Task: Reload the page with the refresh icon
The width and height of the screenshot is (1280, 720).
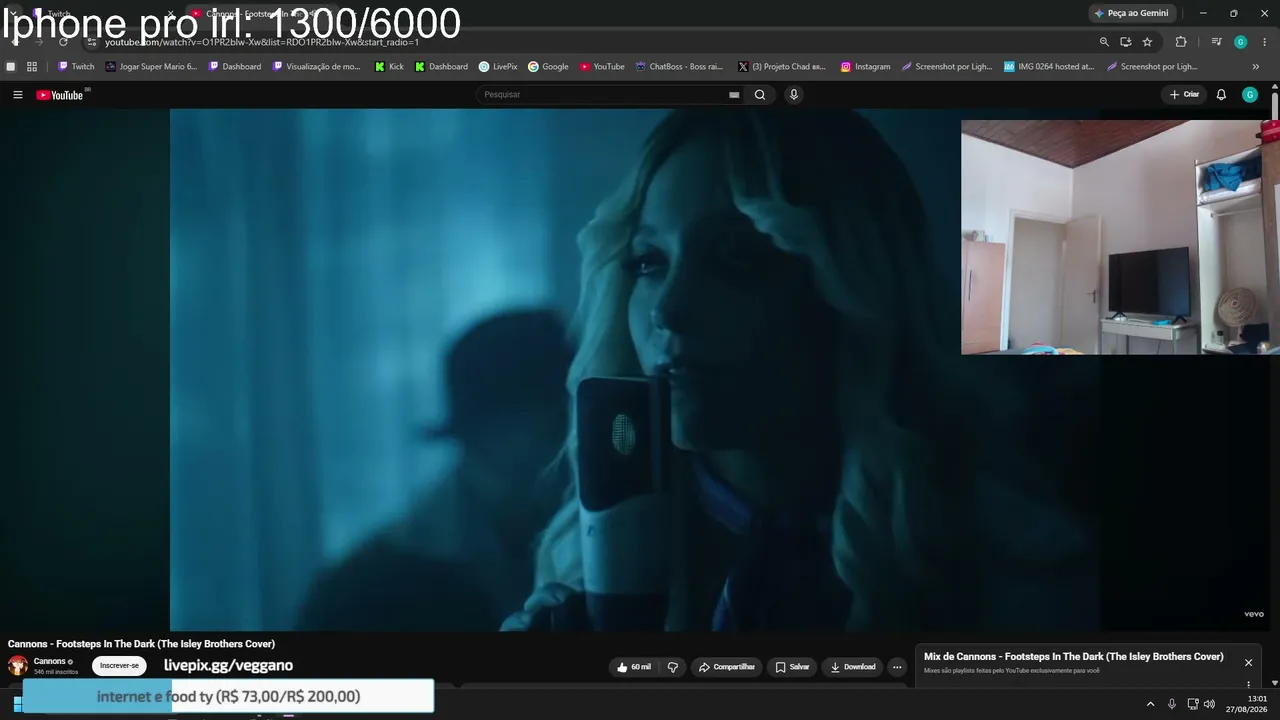Action: pos(63,42)
